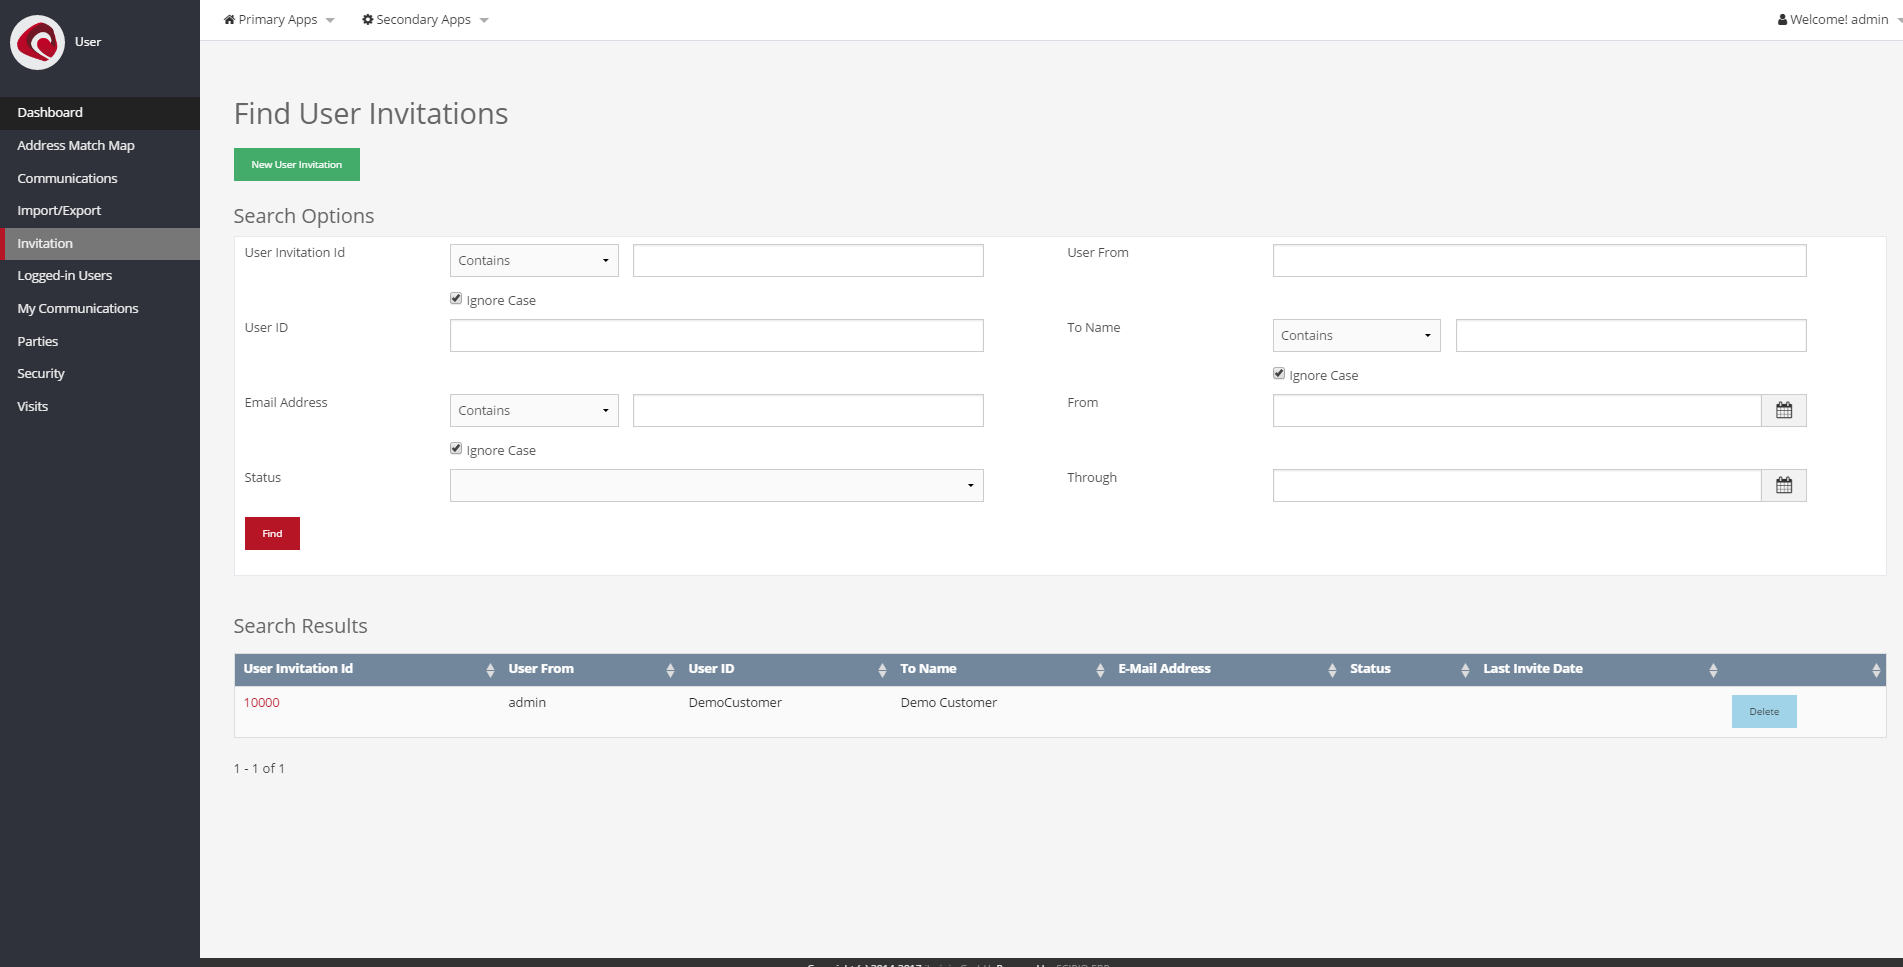Click the user icon next to Welcome! admin
The width and height of the screenshot is (1903, 967).
[x=1782, y=19]
